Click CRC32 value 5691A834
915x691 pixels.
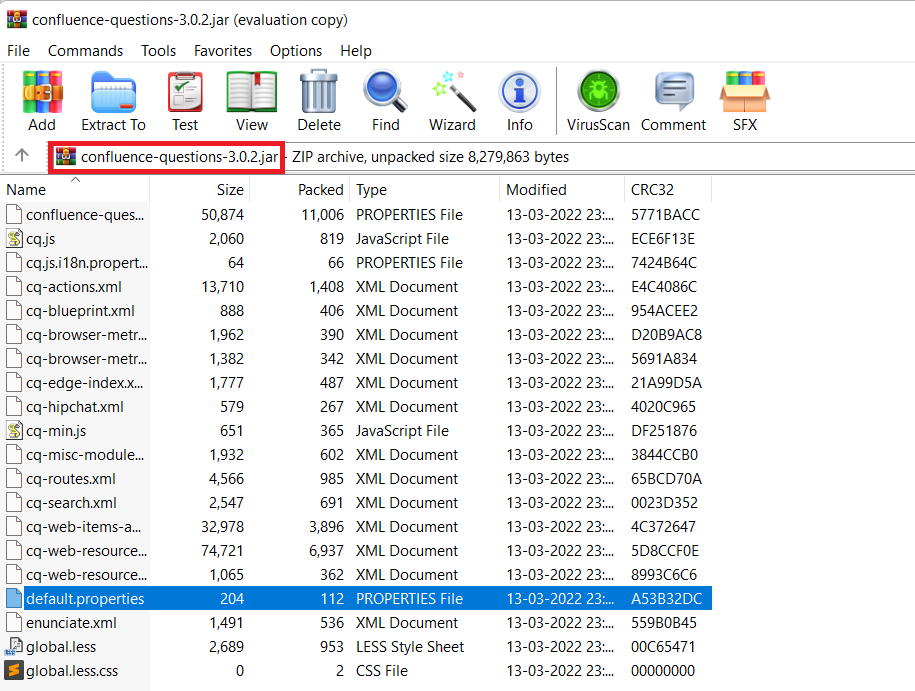coord(664,358)
